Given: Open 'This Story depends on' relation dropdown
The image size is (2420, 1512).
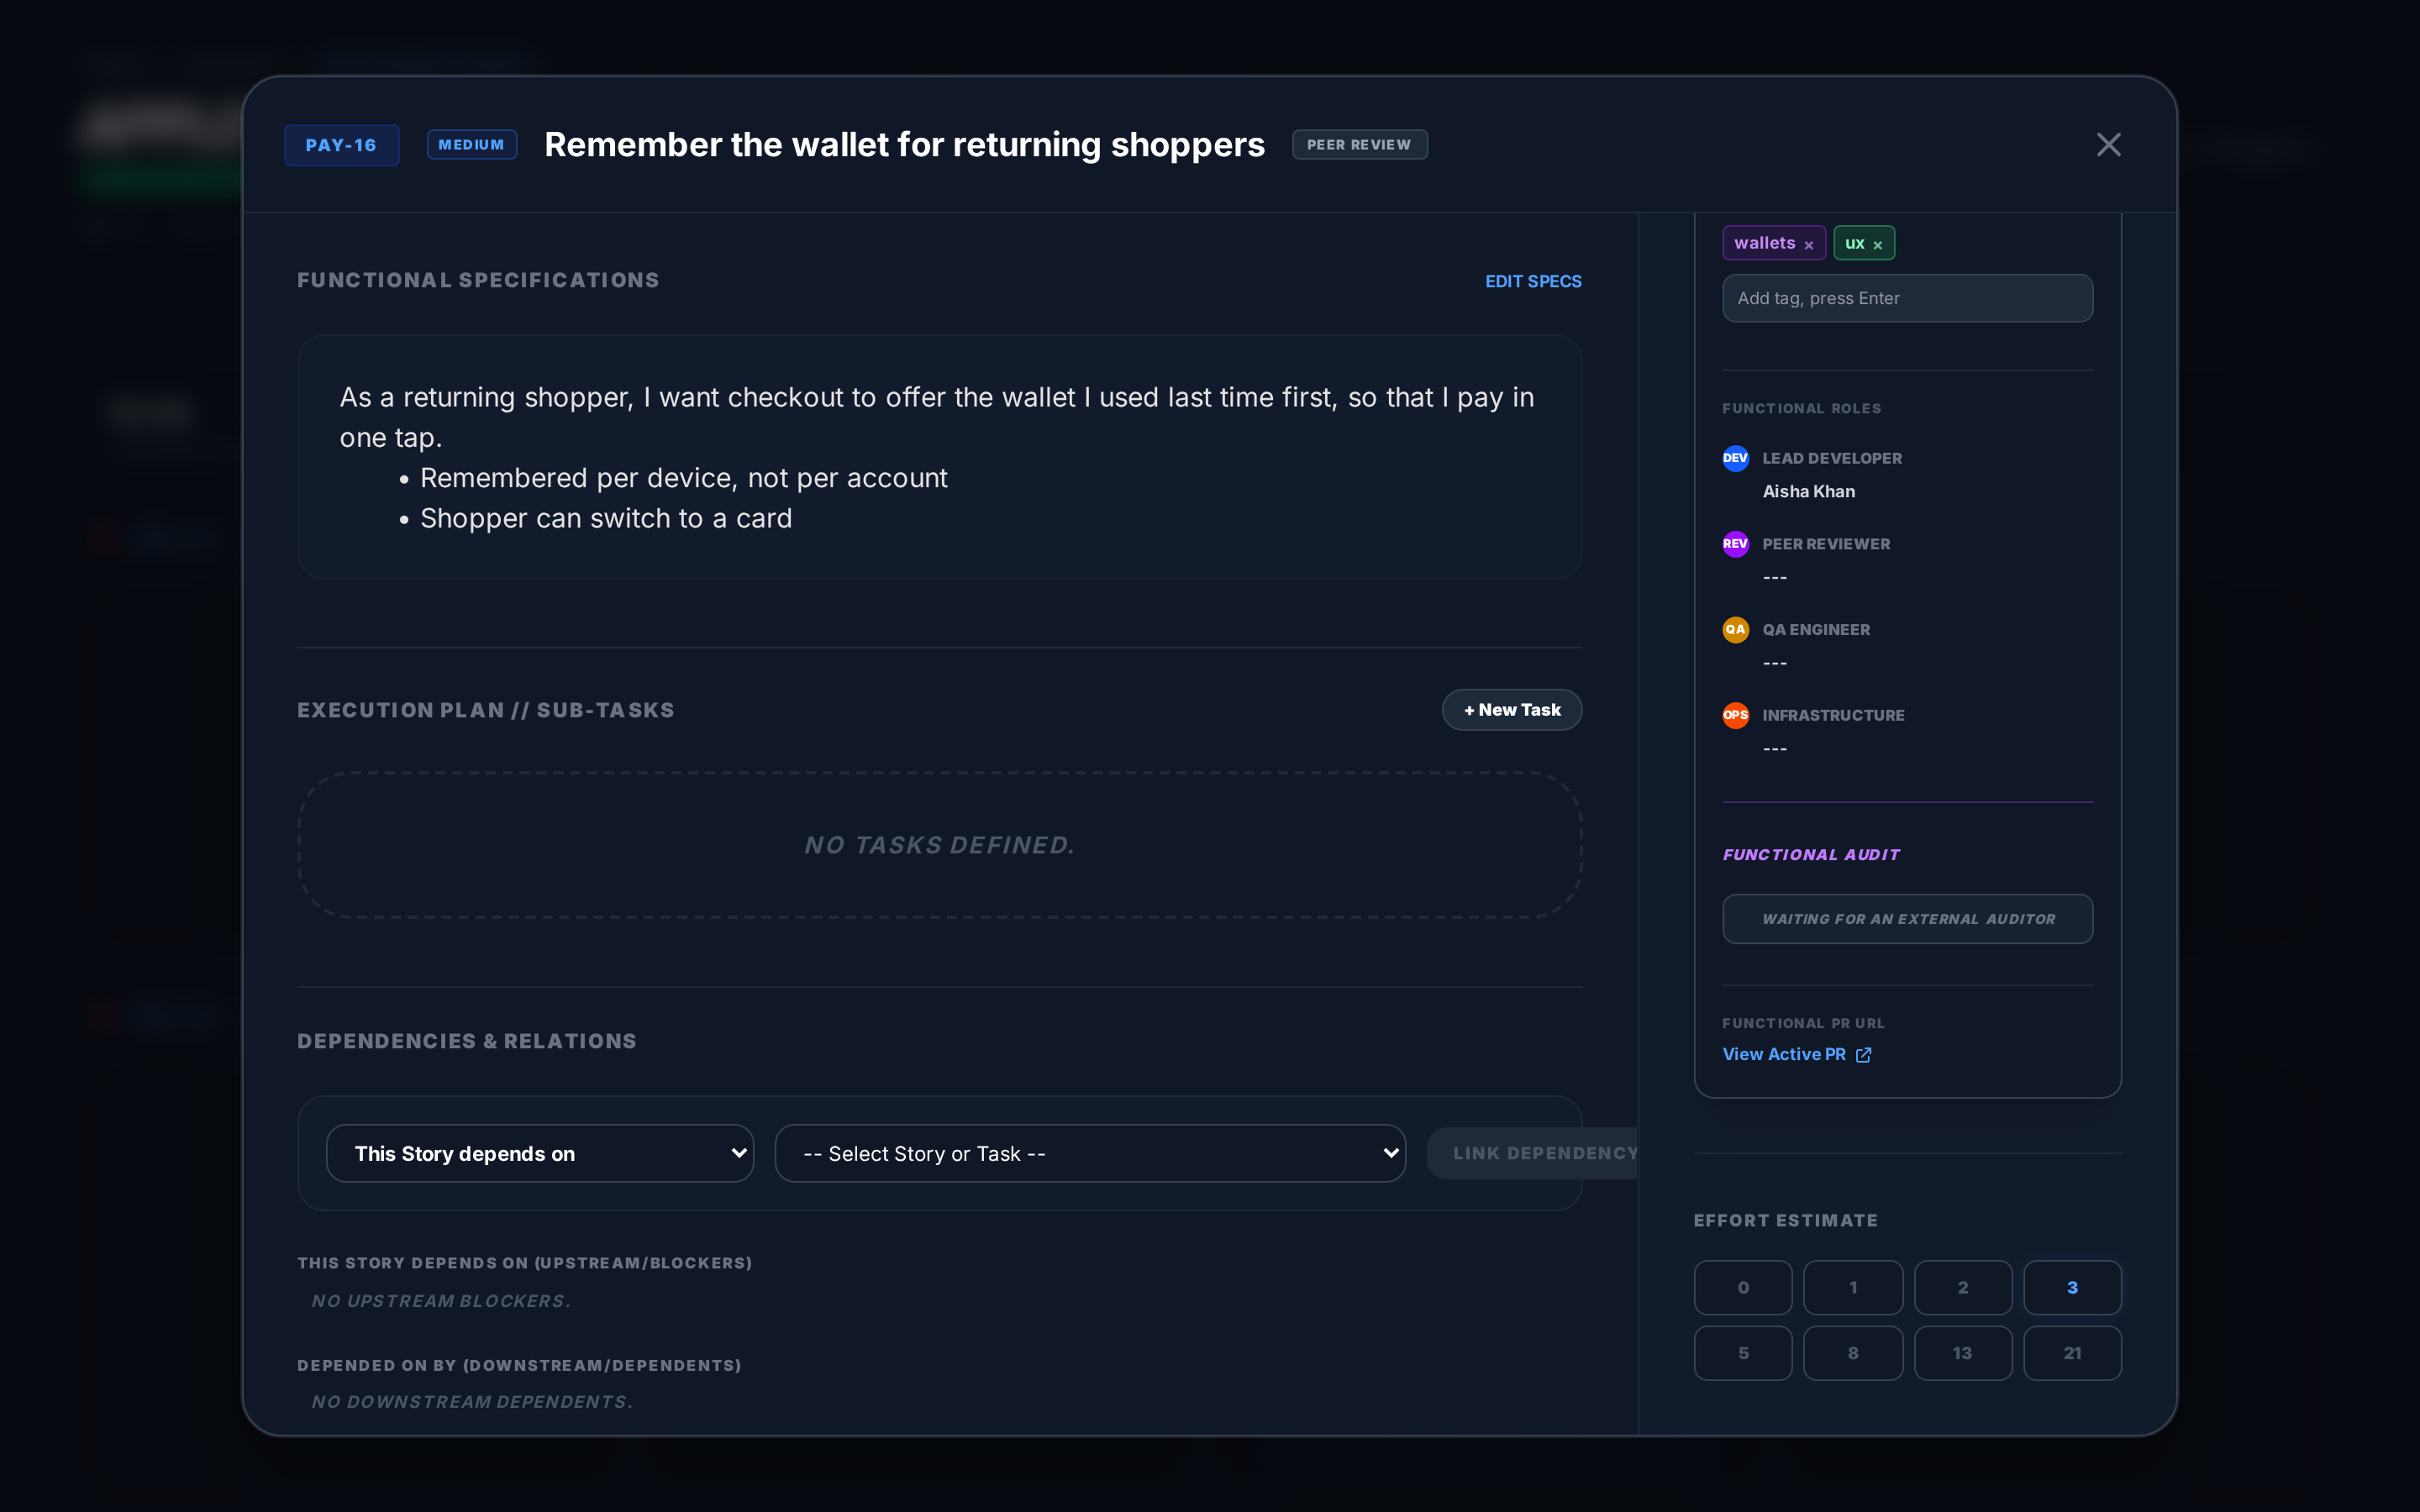Looking at the screenshot, I should click(540, 1153).
